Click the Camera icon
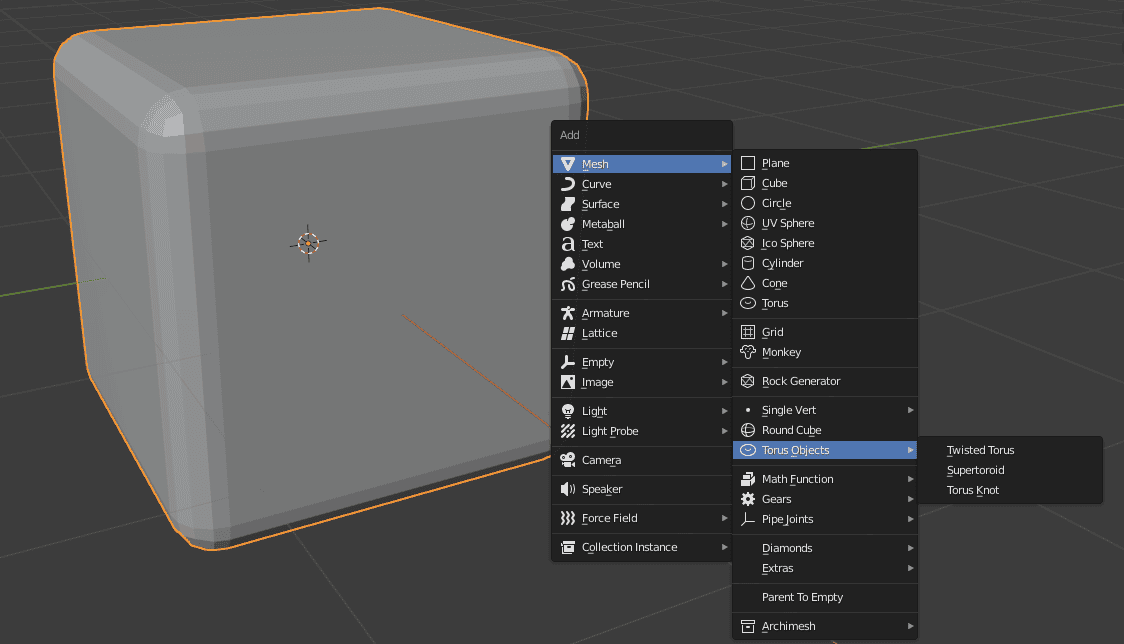Image resolution: width=1124 pixels, height=644 pixels. click(x=570, y=460)
